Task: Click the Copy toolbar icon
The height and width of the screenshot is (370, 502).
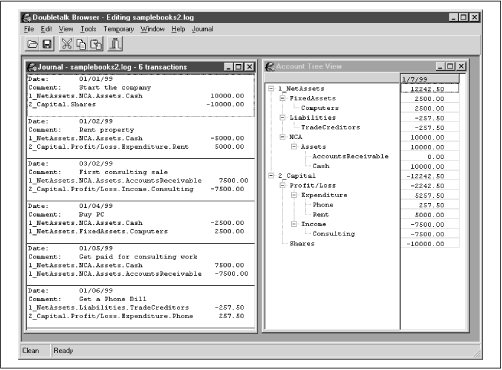Action: tap(81, 44)
